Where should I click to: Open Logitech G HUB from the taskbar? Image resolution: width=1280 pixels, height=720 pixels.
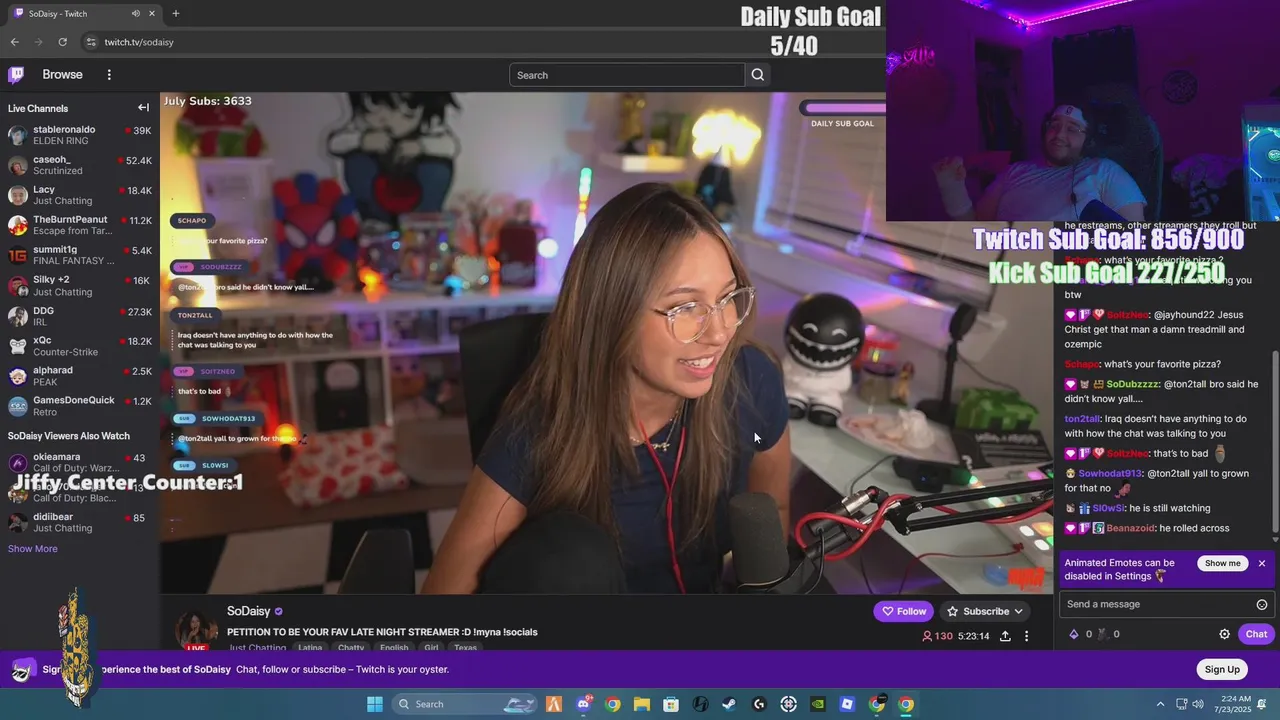759,704
